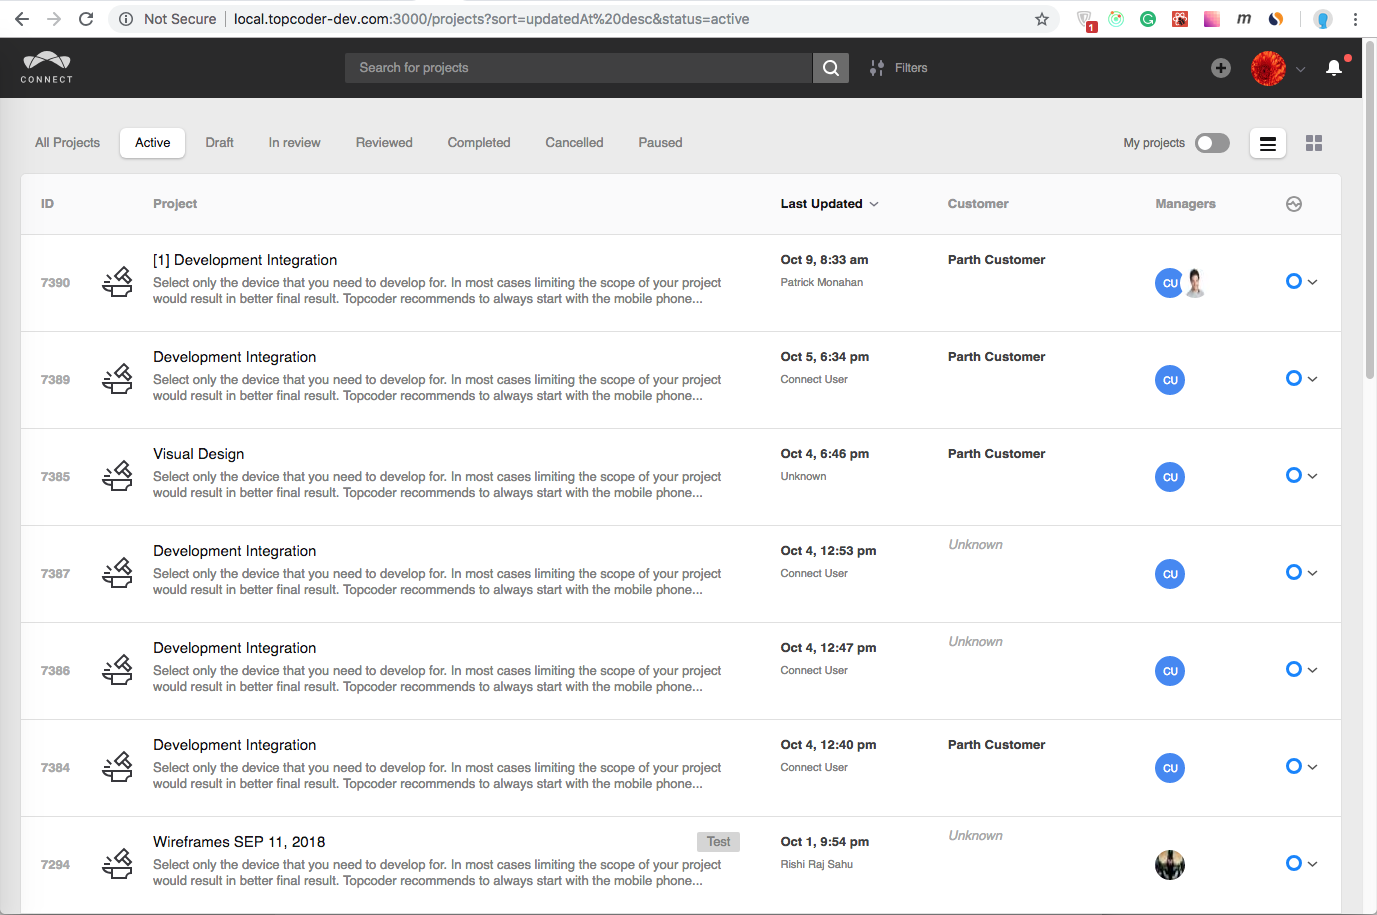Click project type icon for 7294
Image resolution: width=1377 pixels, height=915 pixels.
point(117,864)
